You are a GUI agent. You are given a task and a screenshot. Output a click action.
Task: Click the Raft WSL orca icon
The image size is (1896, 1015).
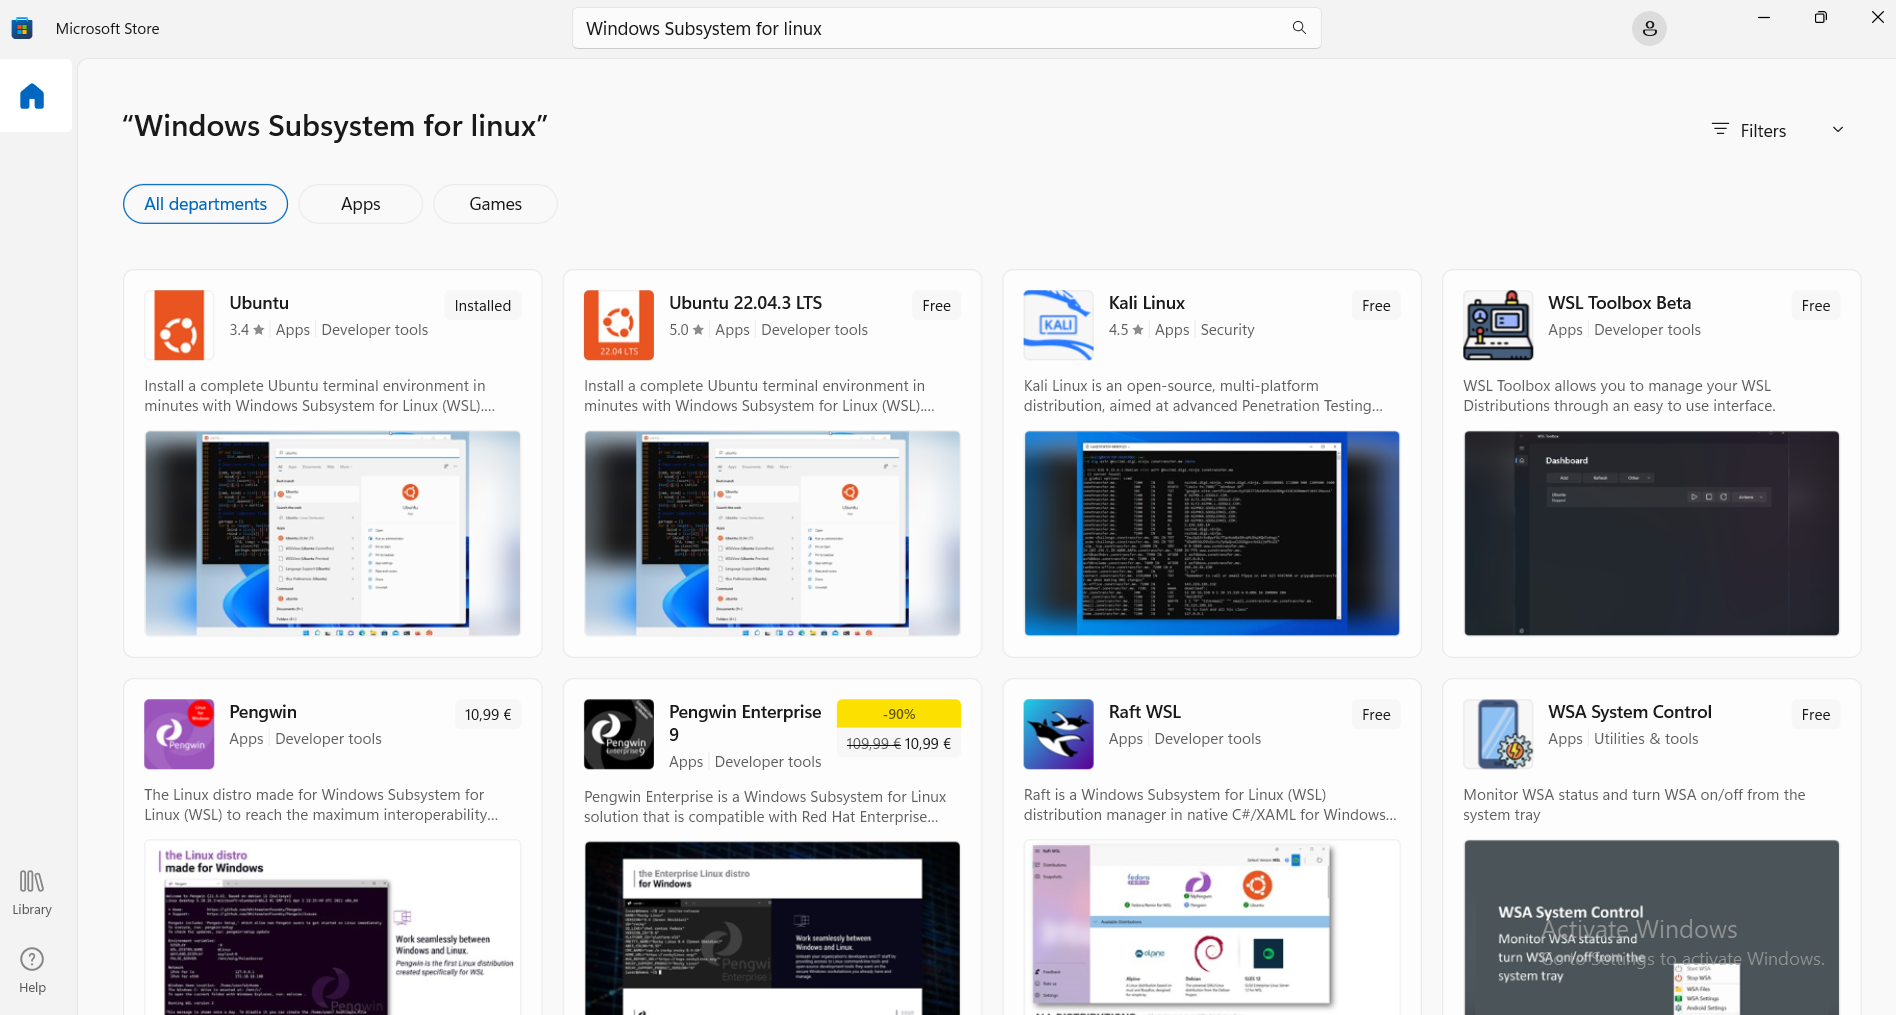pyautogui.click(x=1058, y=734)
